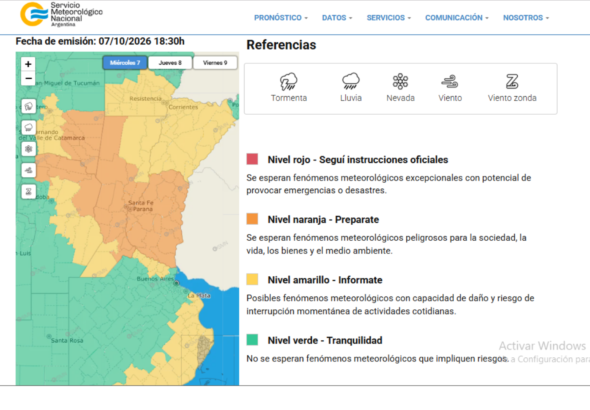Image resolution: width=590 pixels, height=410 pixels.
Task: Select the Miércoles 7 day tab
Action: [x=125, y=63]
